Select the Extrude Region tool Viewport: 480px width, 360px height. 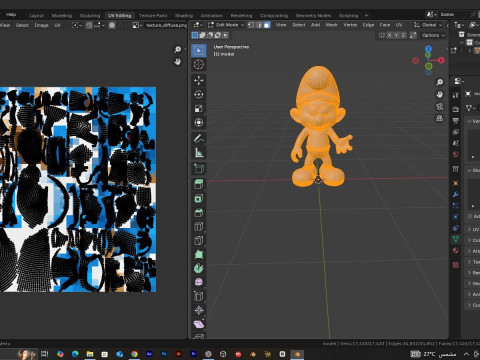[x=199, y=184]
